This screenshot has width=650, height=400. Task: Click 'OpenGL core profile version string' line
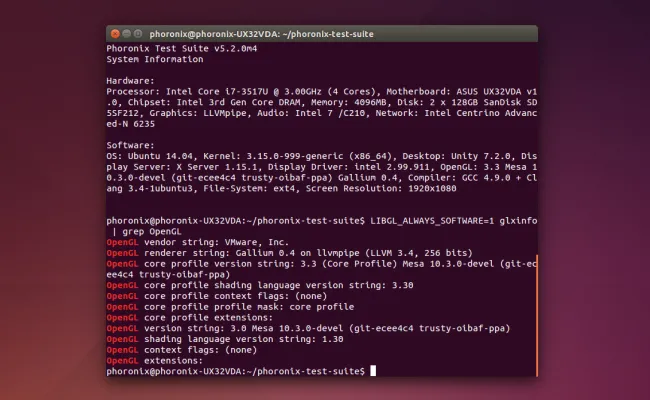tap(322, 264)
